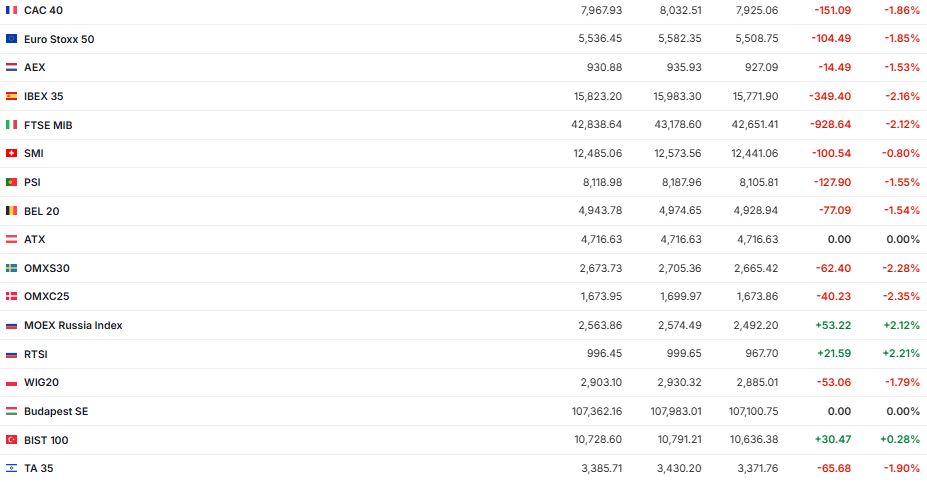Select the Belgian flag icon next to BEL 20
This screenshot has width=927, height=482.
11,211
